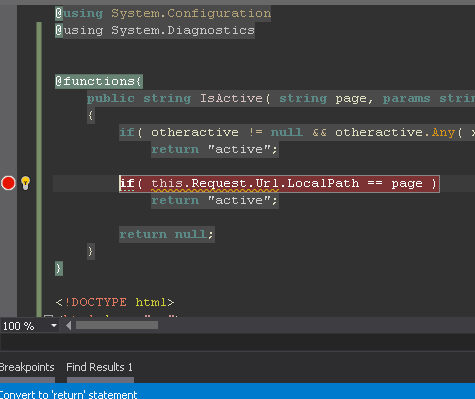Viewport: 475px width, 399px height.
Task: Click the red breakpoint marker in margin
Action: [x=8, y=183]
